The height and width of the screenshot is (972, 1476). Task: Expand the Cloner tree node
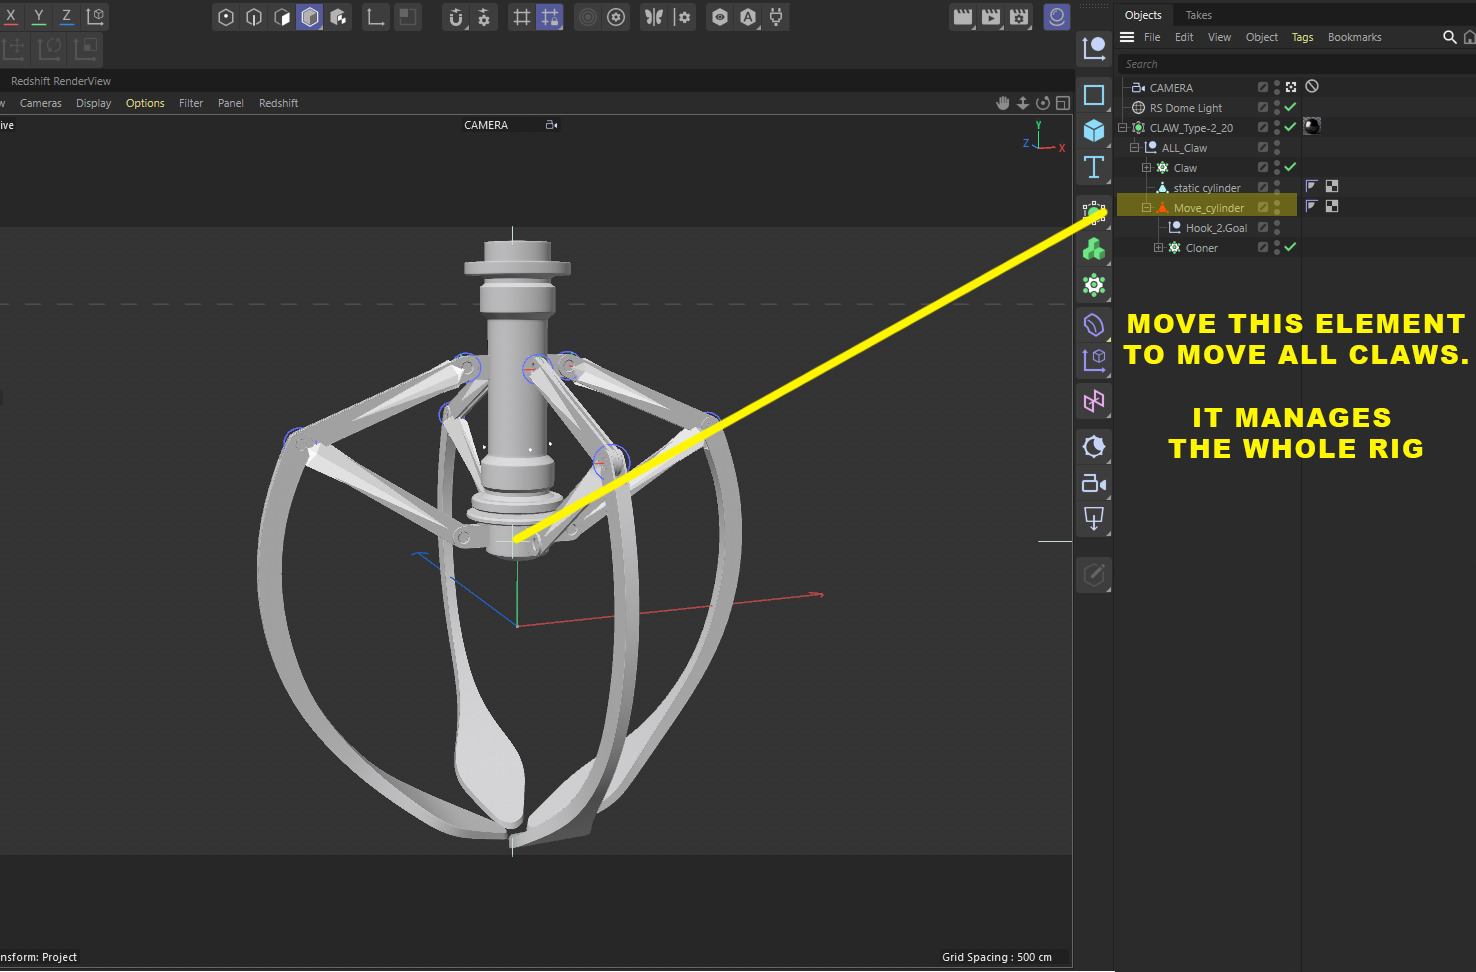[1159, 247]
